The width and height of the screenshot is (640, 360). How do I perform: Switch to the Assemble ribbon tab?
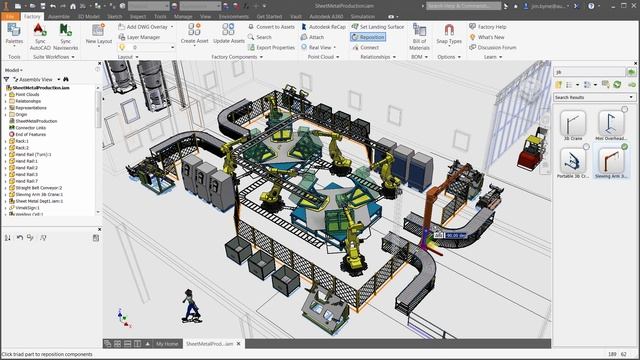(59, 16)
